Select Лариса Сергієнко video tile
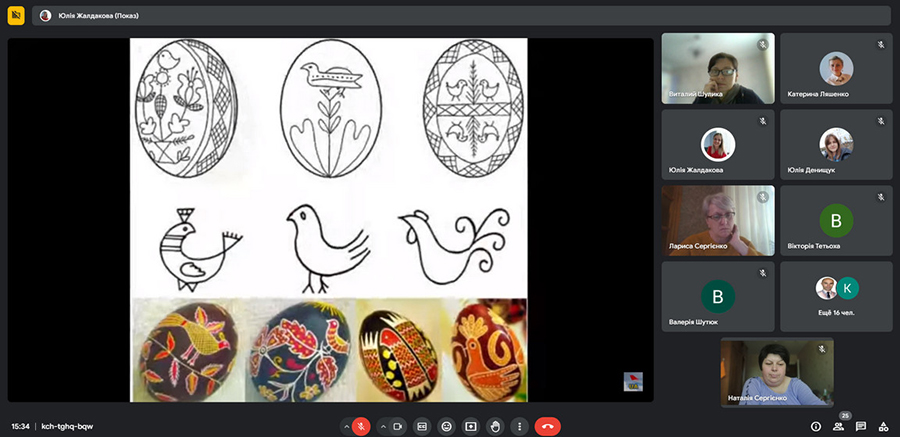900x437 pixels. pyautogui.click(x=718, y=221)
